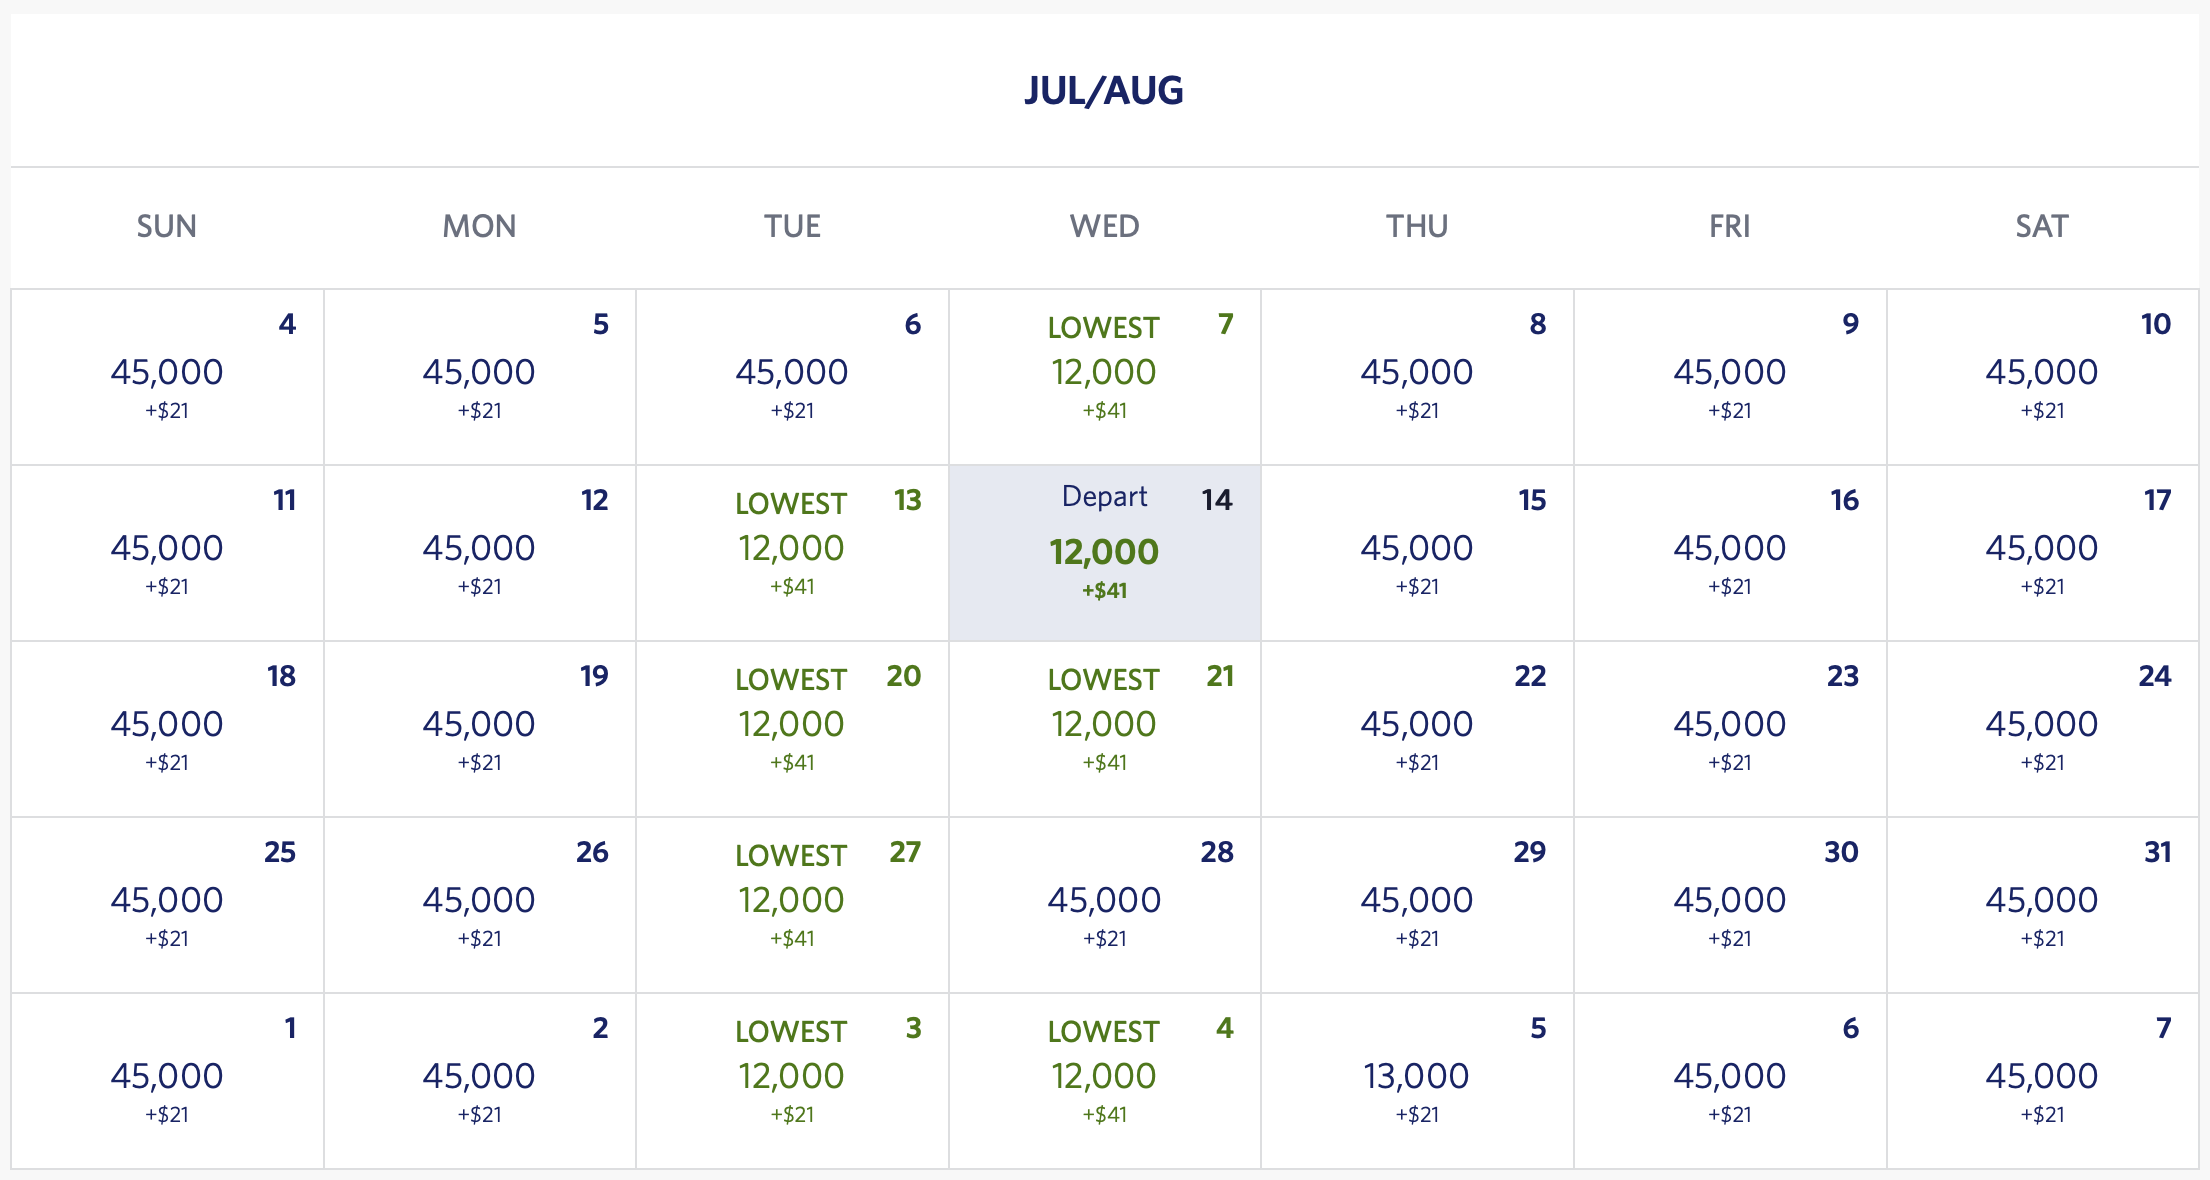Click the WED column header
This screenshot has height=1180, width=2210.
pos(1104,227)
